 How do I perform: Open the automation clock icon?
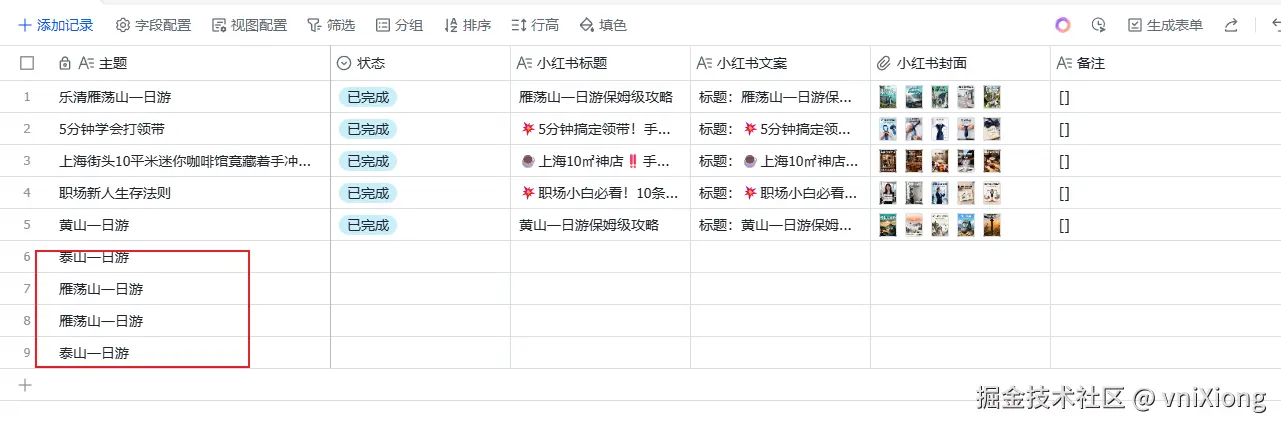click(1099, 25)
